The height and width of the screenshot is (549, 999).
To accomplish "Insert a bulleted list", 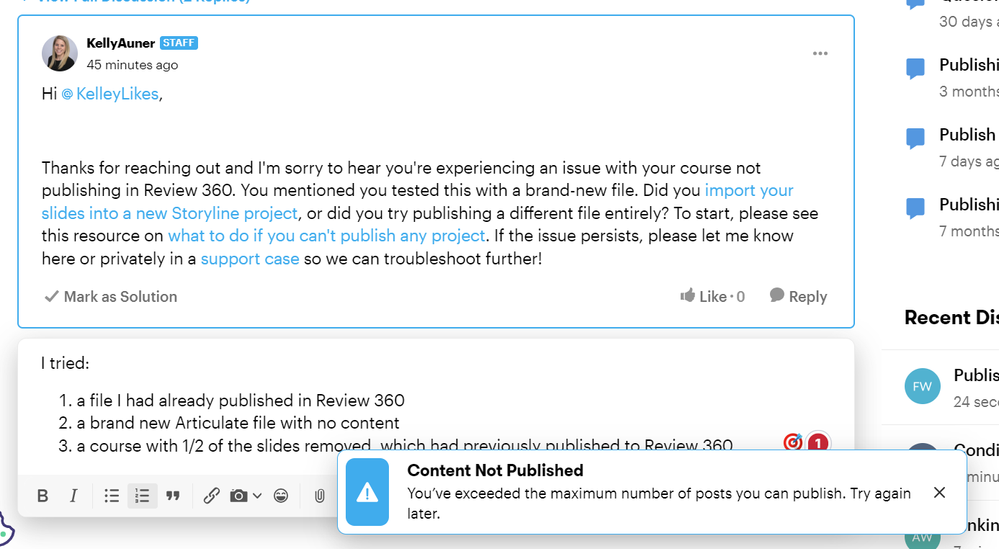I will [112, 496].
